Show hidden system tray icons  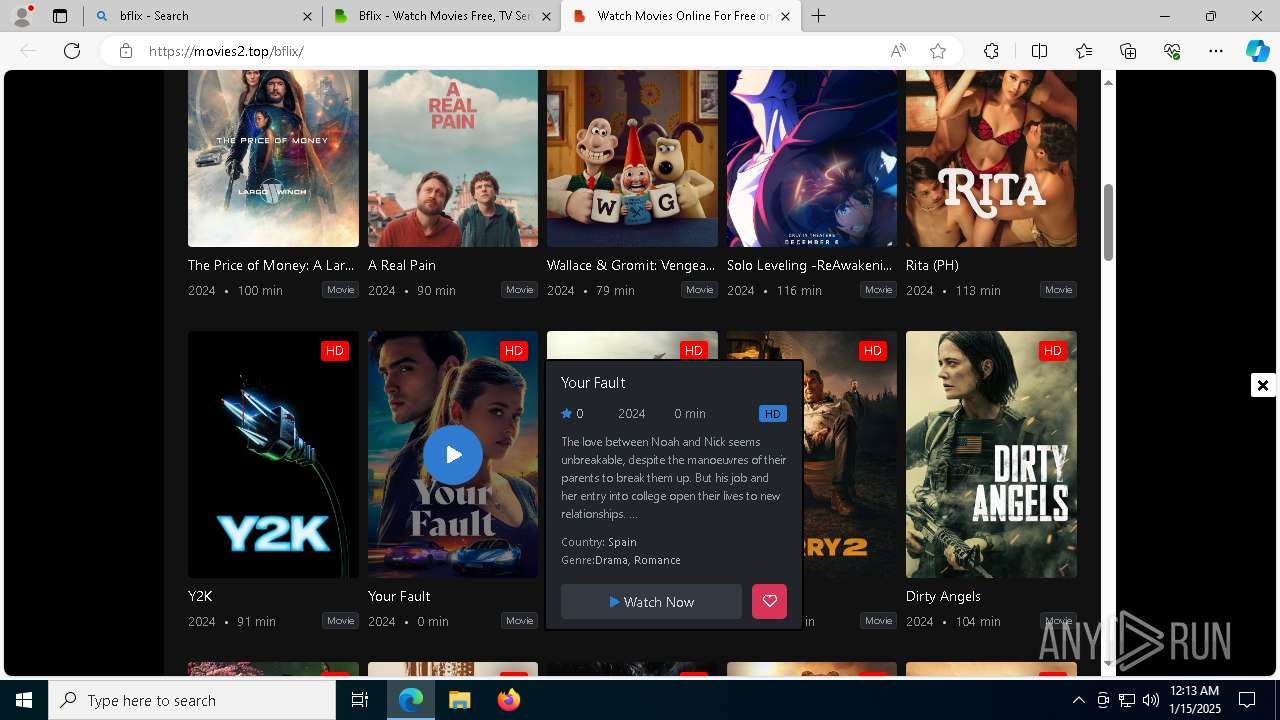(1078, 700)
